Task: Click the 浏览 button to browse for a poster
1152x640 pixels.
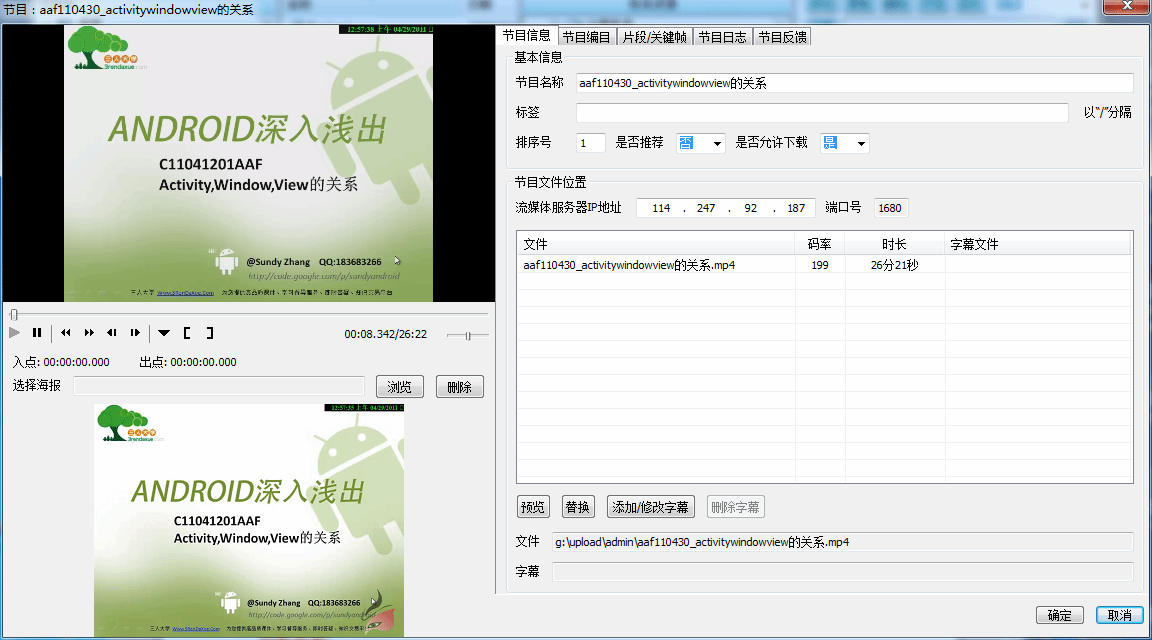Action: [400, 386]
